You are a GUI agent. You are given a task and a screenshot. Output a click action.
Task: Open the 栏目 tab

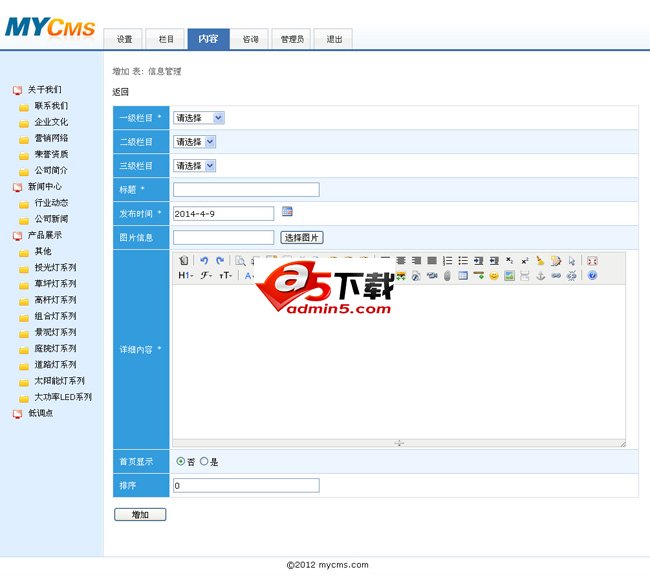pos(166,39)
